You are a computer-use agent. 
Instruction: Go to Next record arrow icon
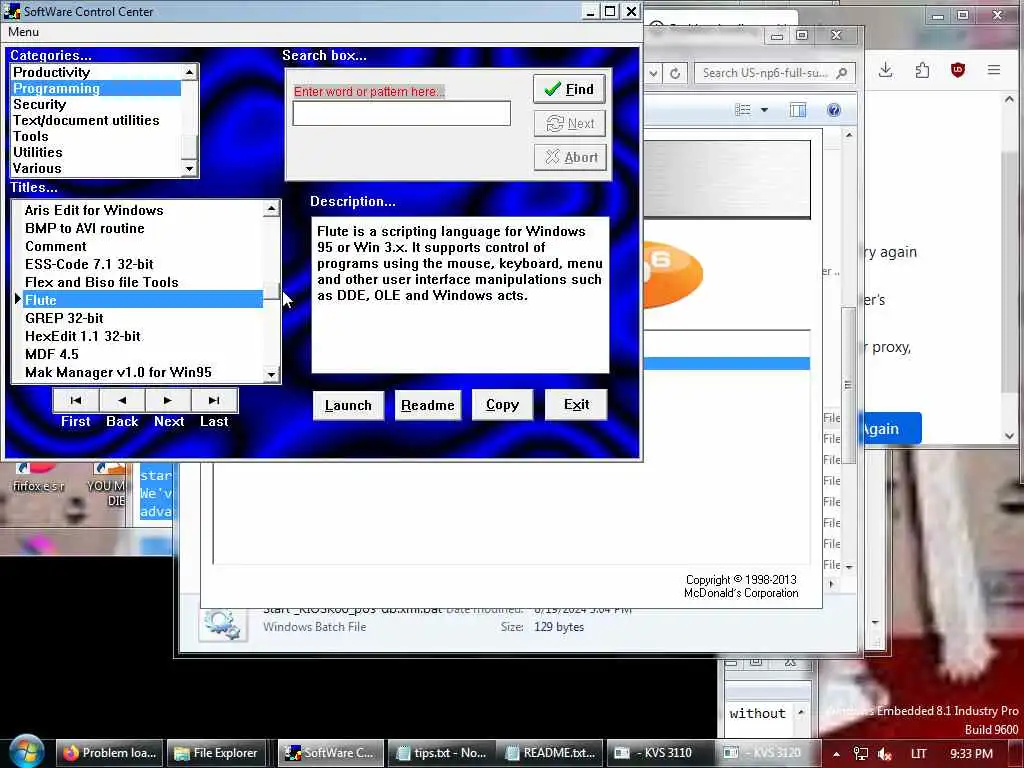click(x=168, y=400)
